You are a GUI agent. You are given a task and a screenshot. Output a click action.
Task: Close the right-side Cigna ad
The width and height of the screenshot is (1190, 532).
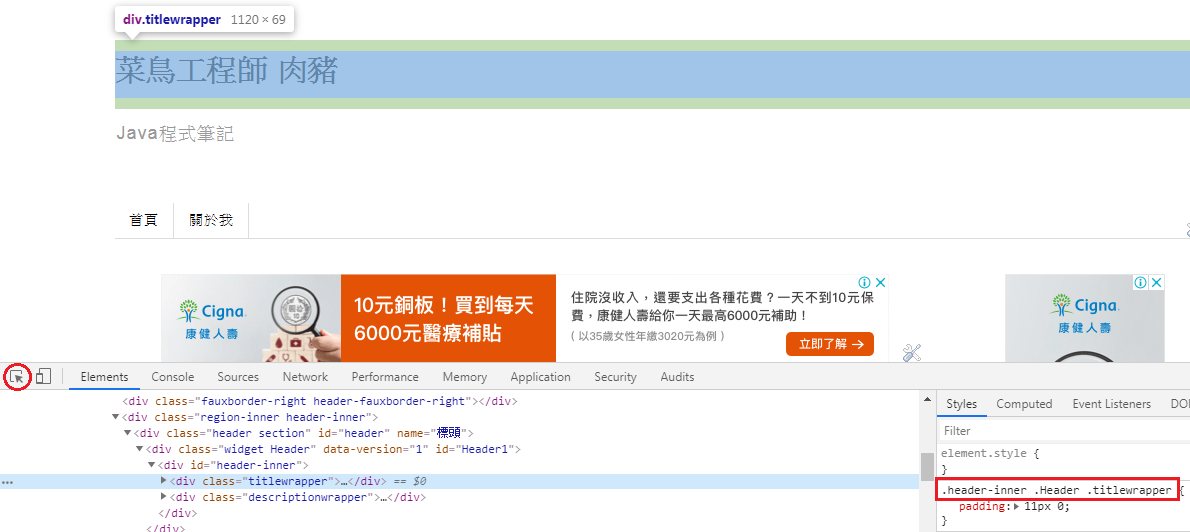(1156, 283)
